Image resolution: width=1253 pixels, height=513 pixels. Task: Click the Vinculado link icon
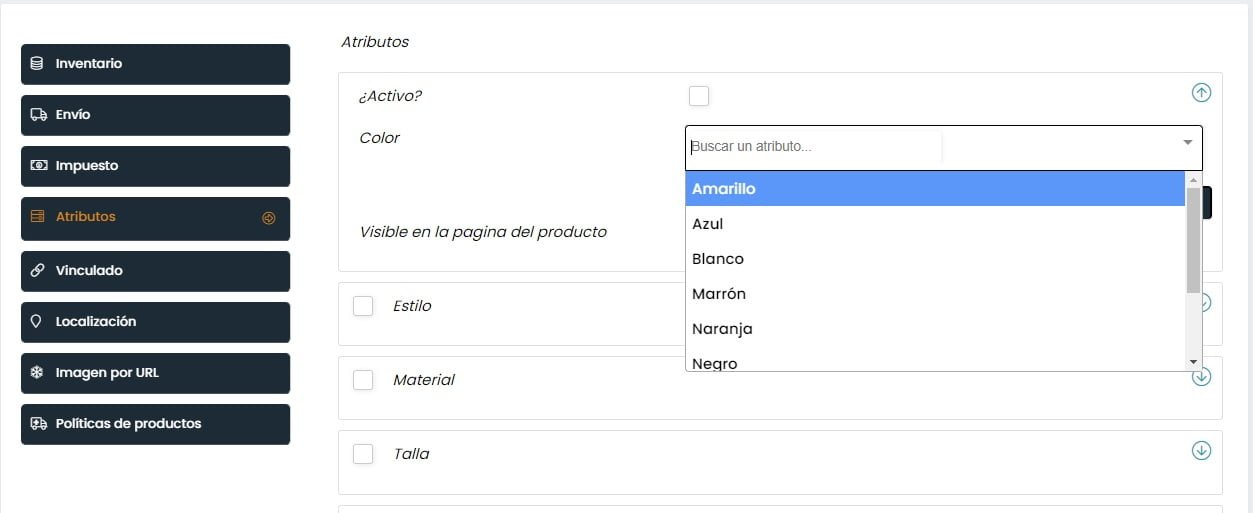pyautogui.click(x=38, y=271)
